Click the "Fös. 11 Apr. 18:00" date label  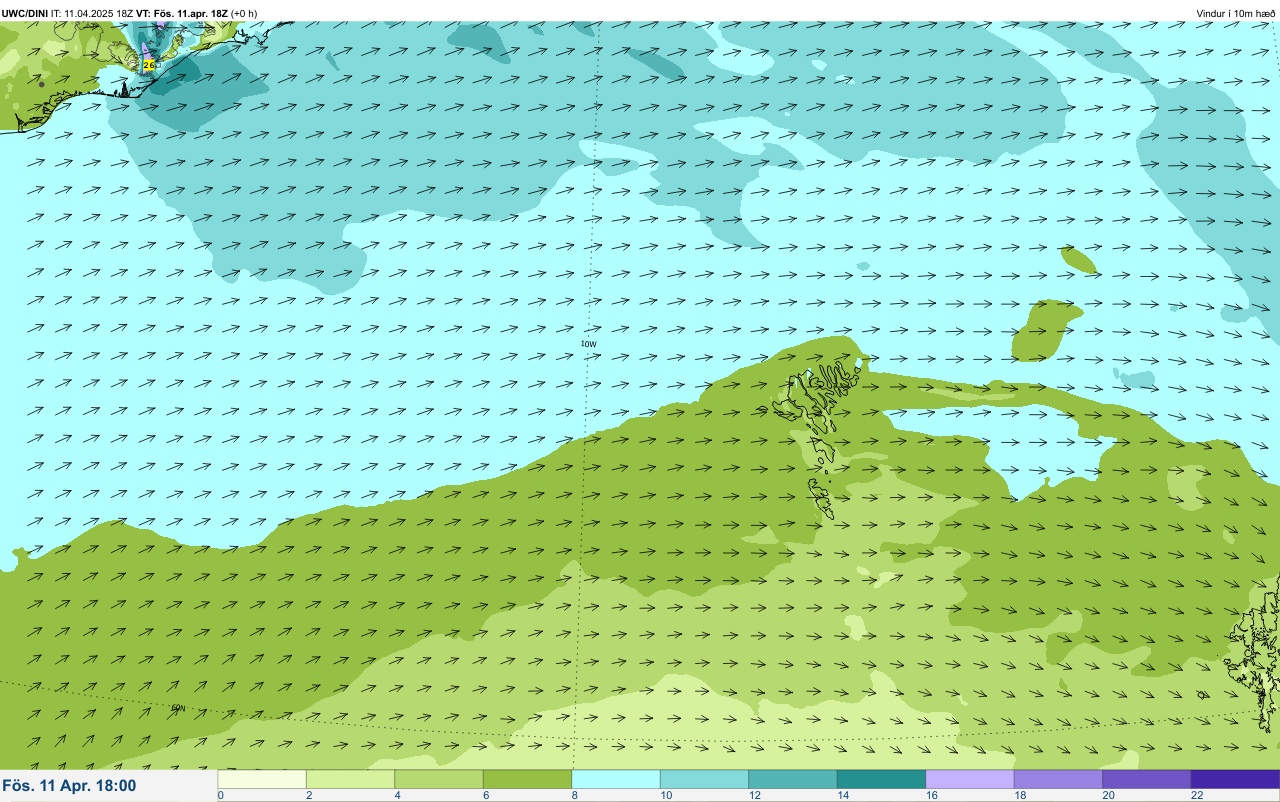tap(69, 786)
